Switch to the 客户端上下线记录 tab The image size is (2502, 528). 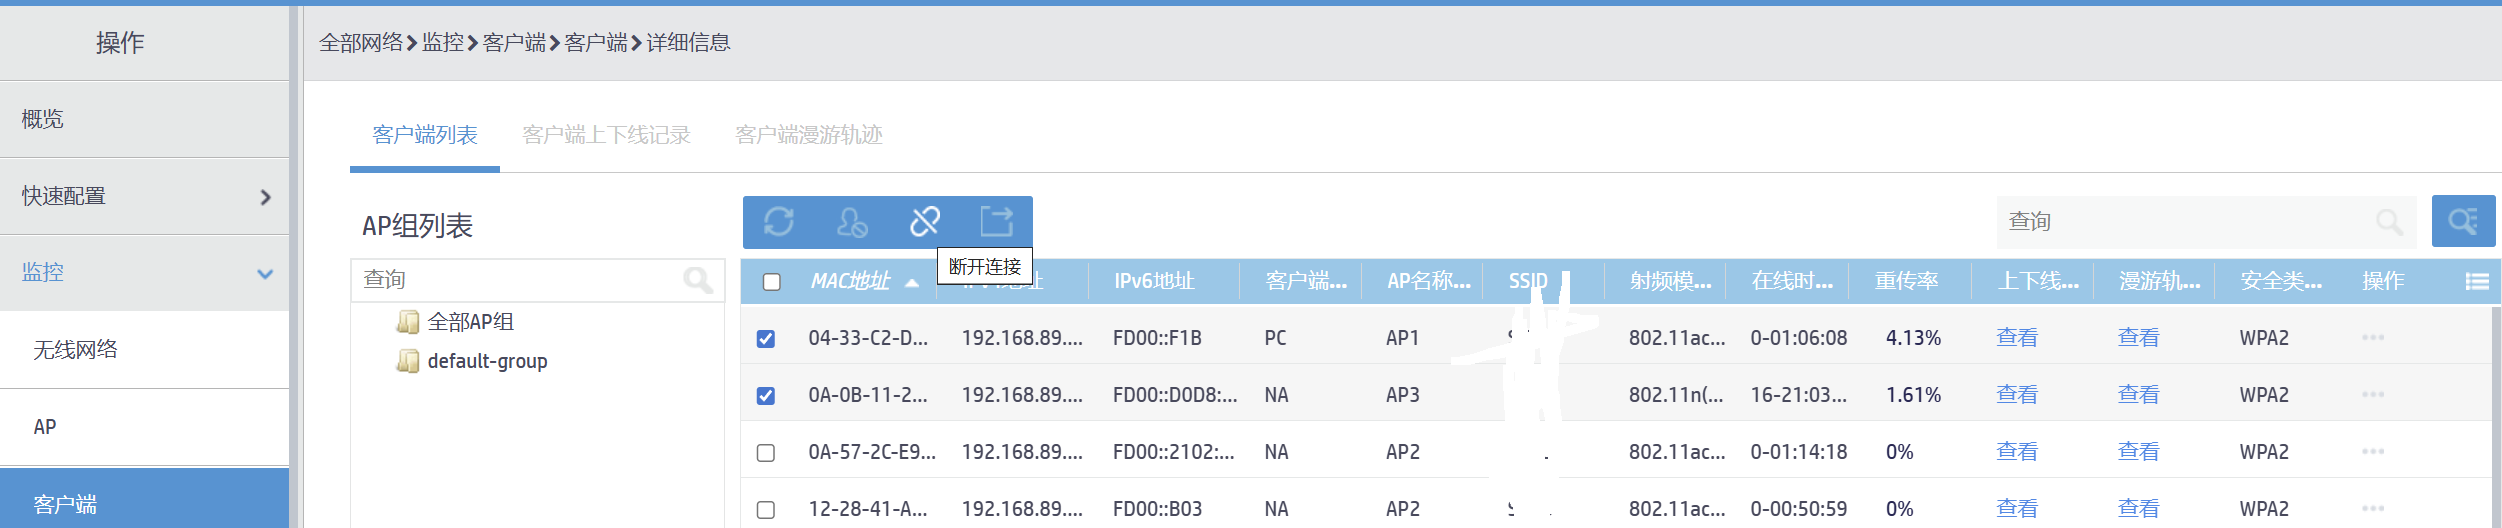coord(606,135)
